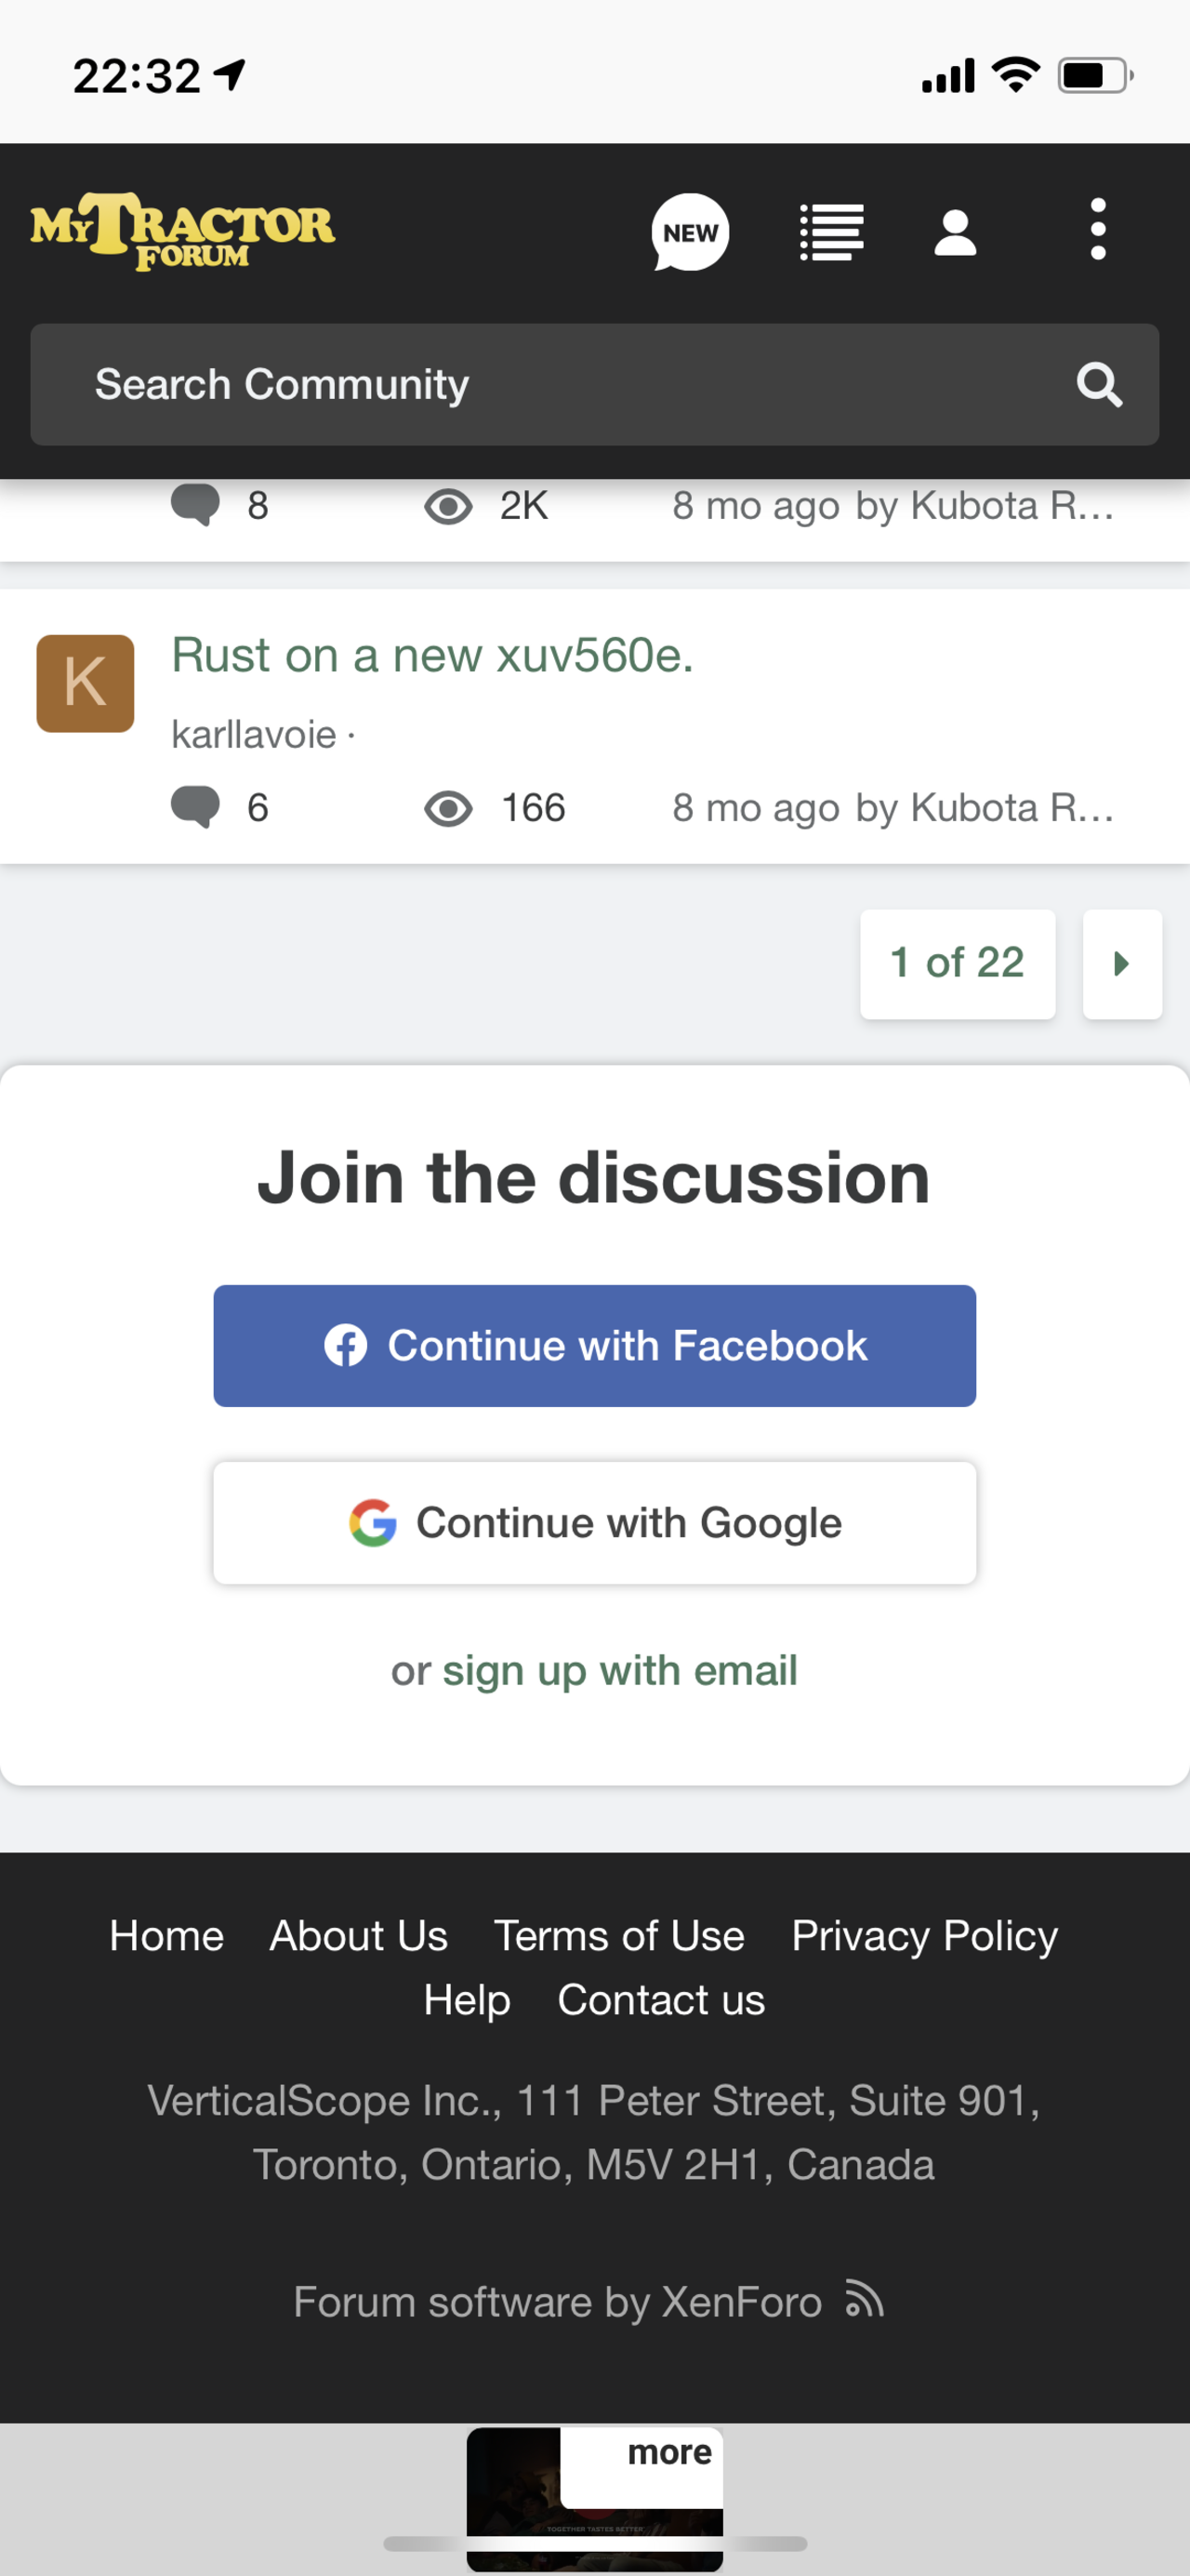Select Home in the footer menu

click(x=166, y=1935)
